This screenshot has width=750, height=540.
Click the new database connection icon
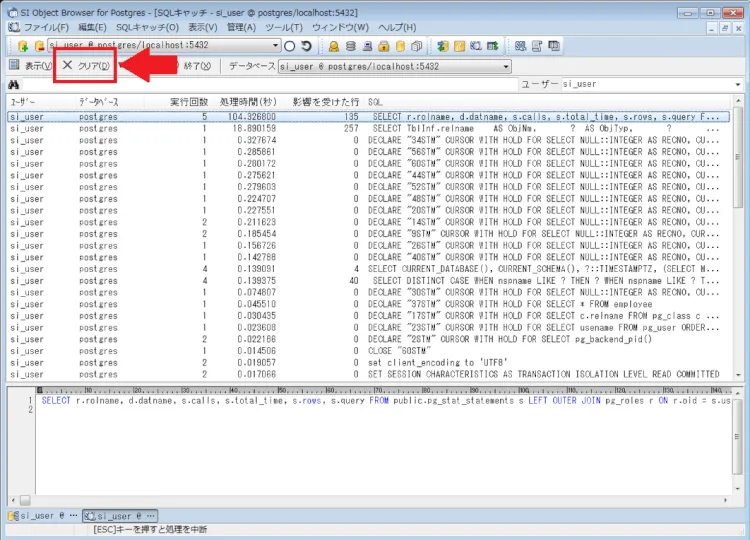[x=22, y=46]
